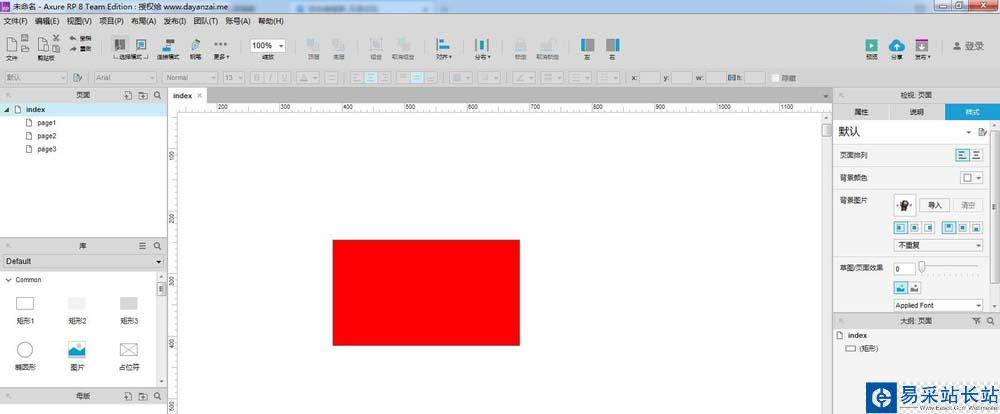1000x414 pixels.
Task: Select the Pen tool
Action: click(x=196, y=45)
